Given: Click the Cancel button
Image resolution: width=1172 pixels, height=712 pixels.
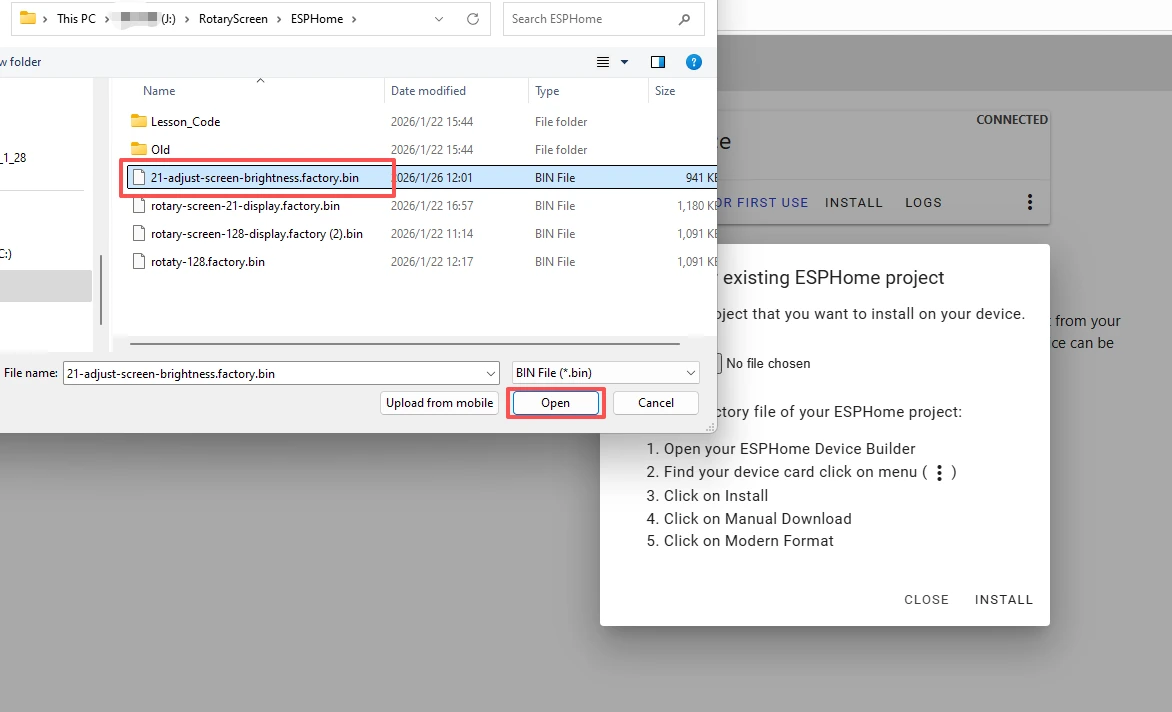Looking at the screenshot, I should tap(655, 403).
